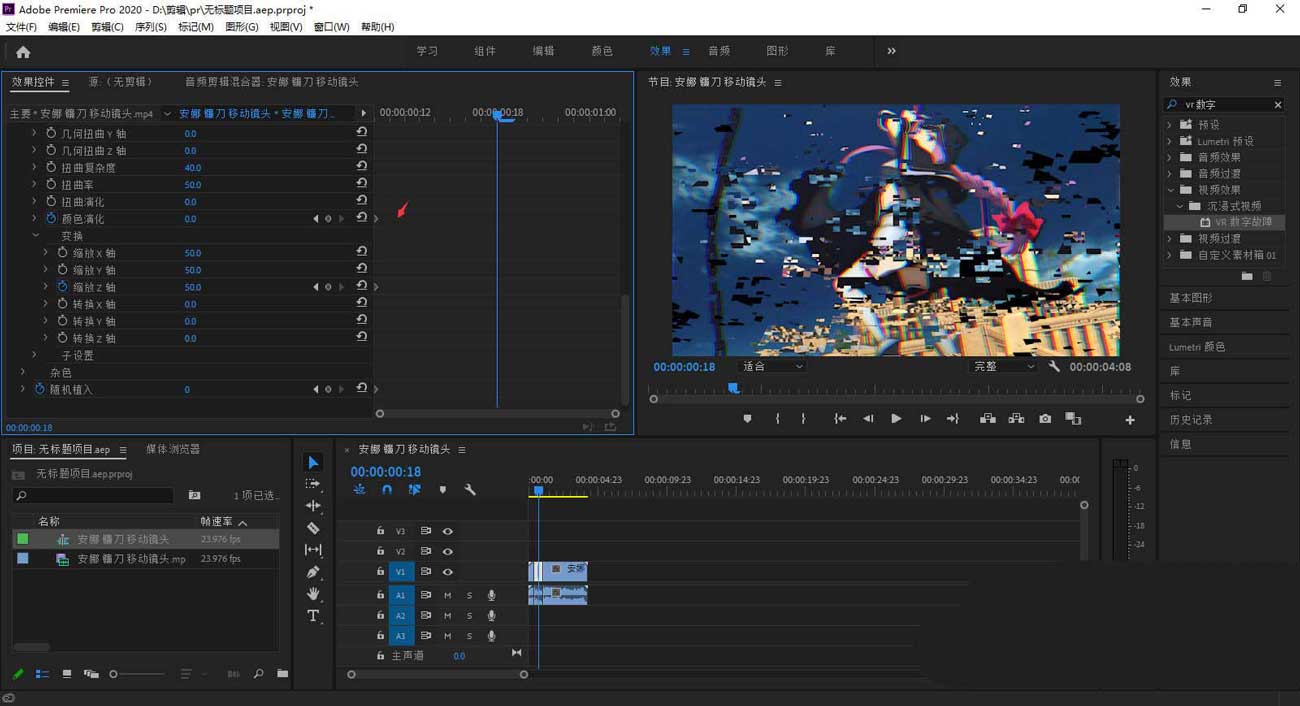Screen dimensions: 1300x706
Task: Play the program monitor video
Action: (896, 419)
